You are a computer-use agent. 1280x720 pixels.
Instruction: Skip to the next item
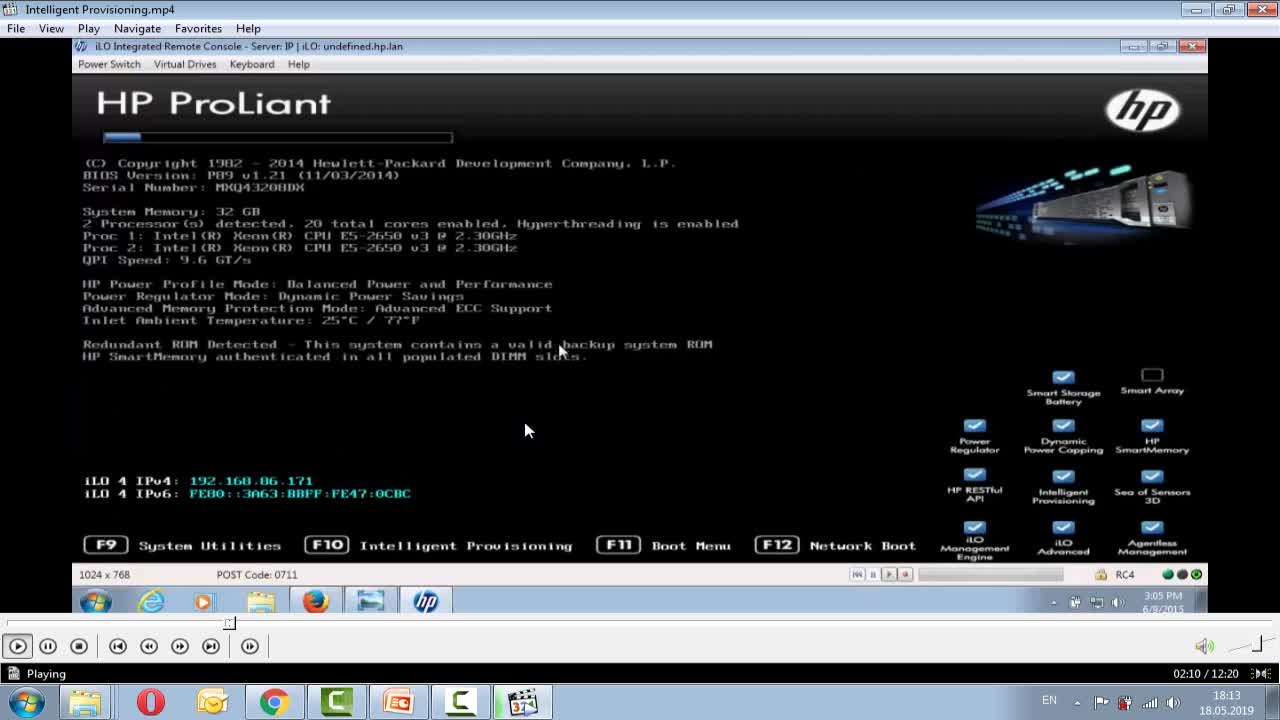pyautogui.click(x=211, y=646)
